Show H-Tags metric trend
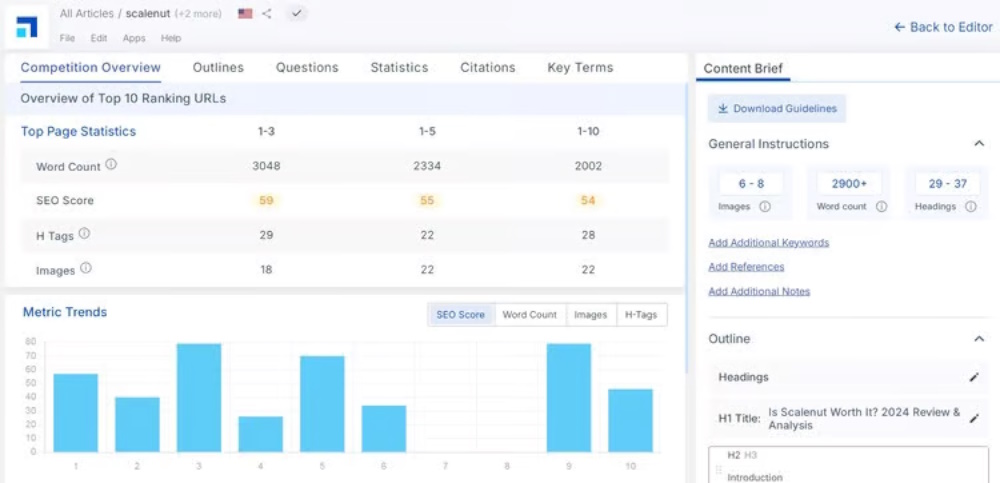 (641, 315)
